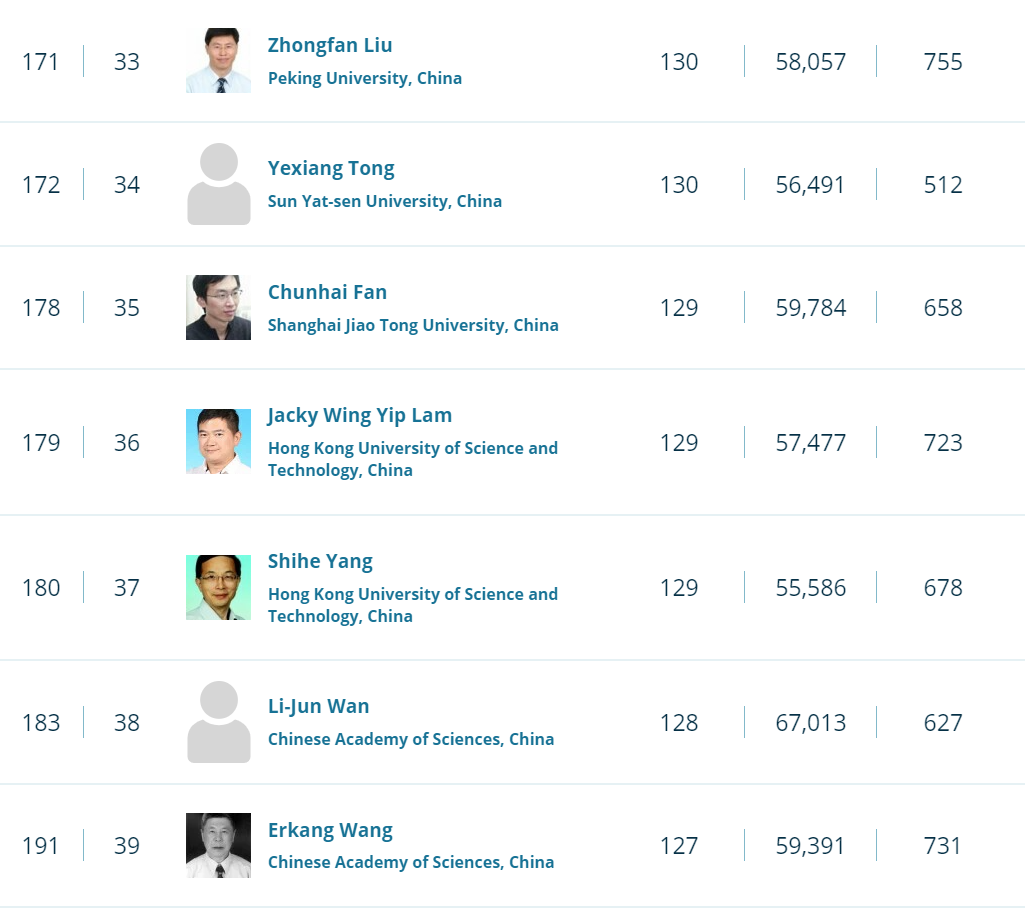This screenshot has height=912, width=1028.
Task: Go to Chunhai Fan's profile link
Action: [x=327, y=292]
